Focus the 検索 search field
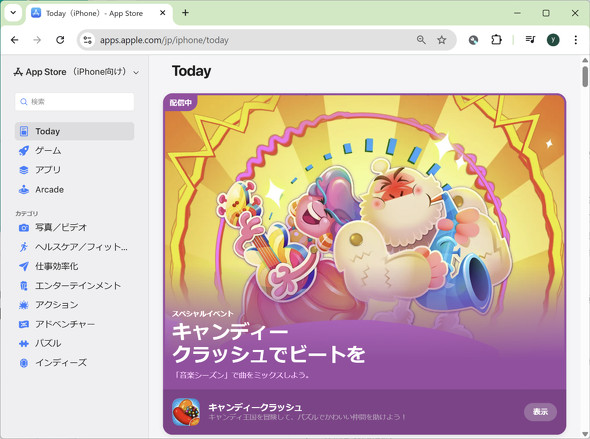This screenshot has width=590, height=439. coord(75,102)
